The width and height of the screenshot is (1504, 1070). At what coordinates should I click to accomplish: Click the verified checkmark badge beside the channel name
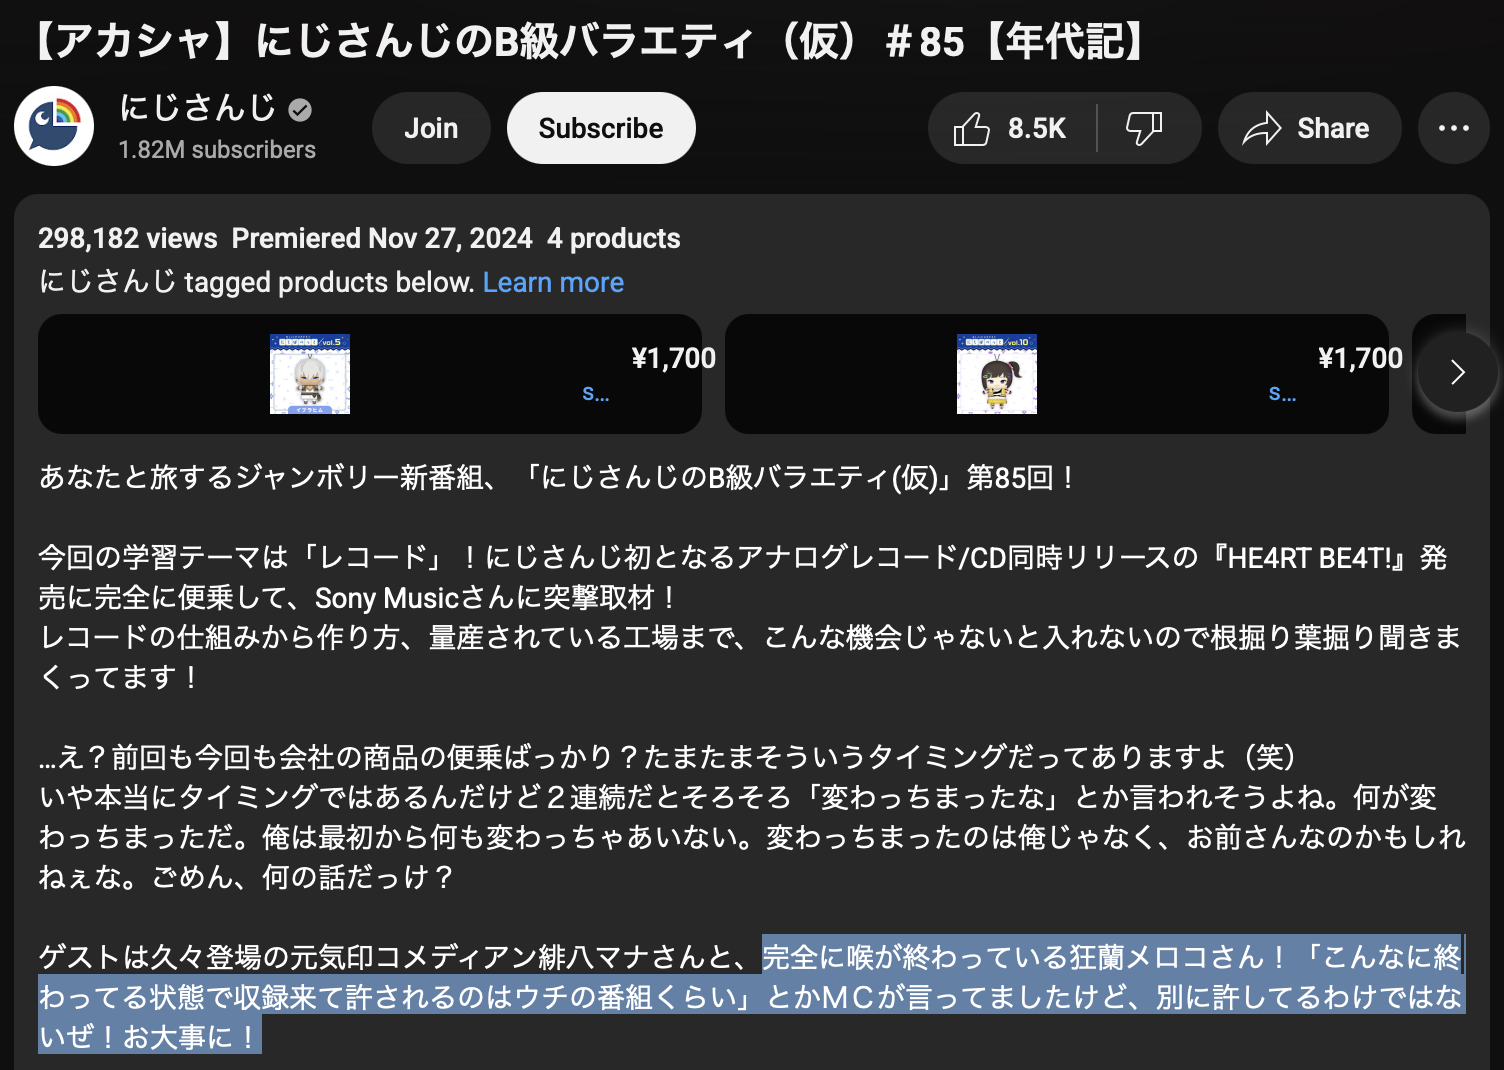300,110
